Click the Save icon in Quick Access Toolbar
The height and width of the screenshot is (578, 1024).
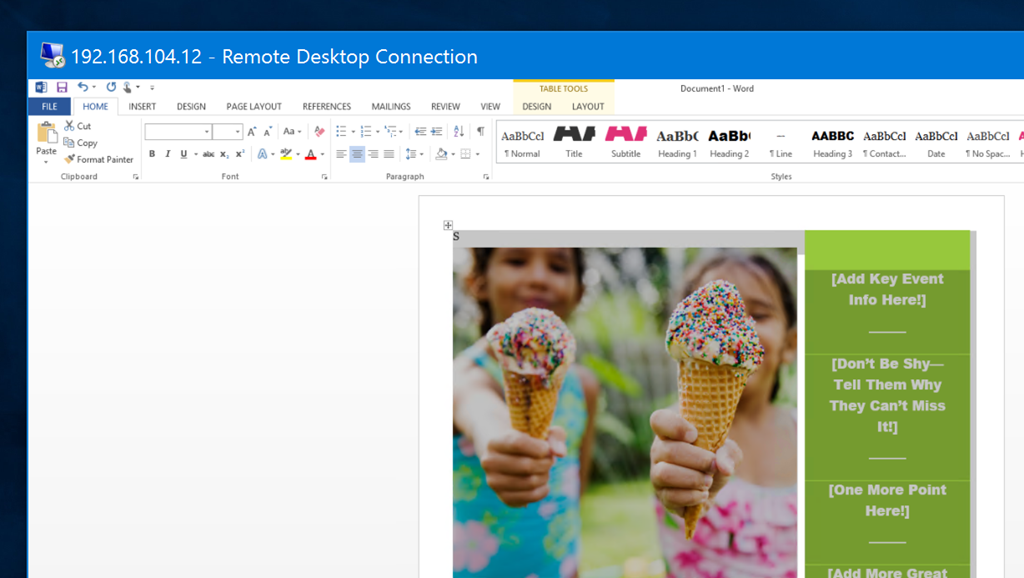tap(62, 88)
